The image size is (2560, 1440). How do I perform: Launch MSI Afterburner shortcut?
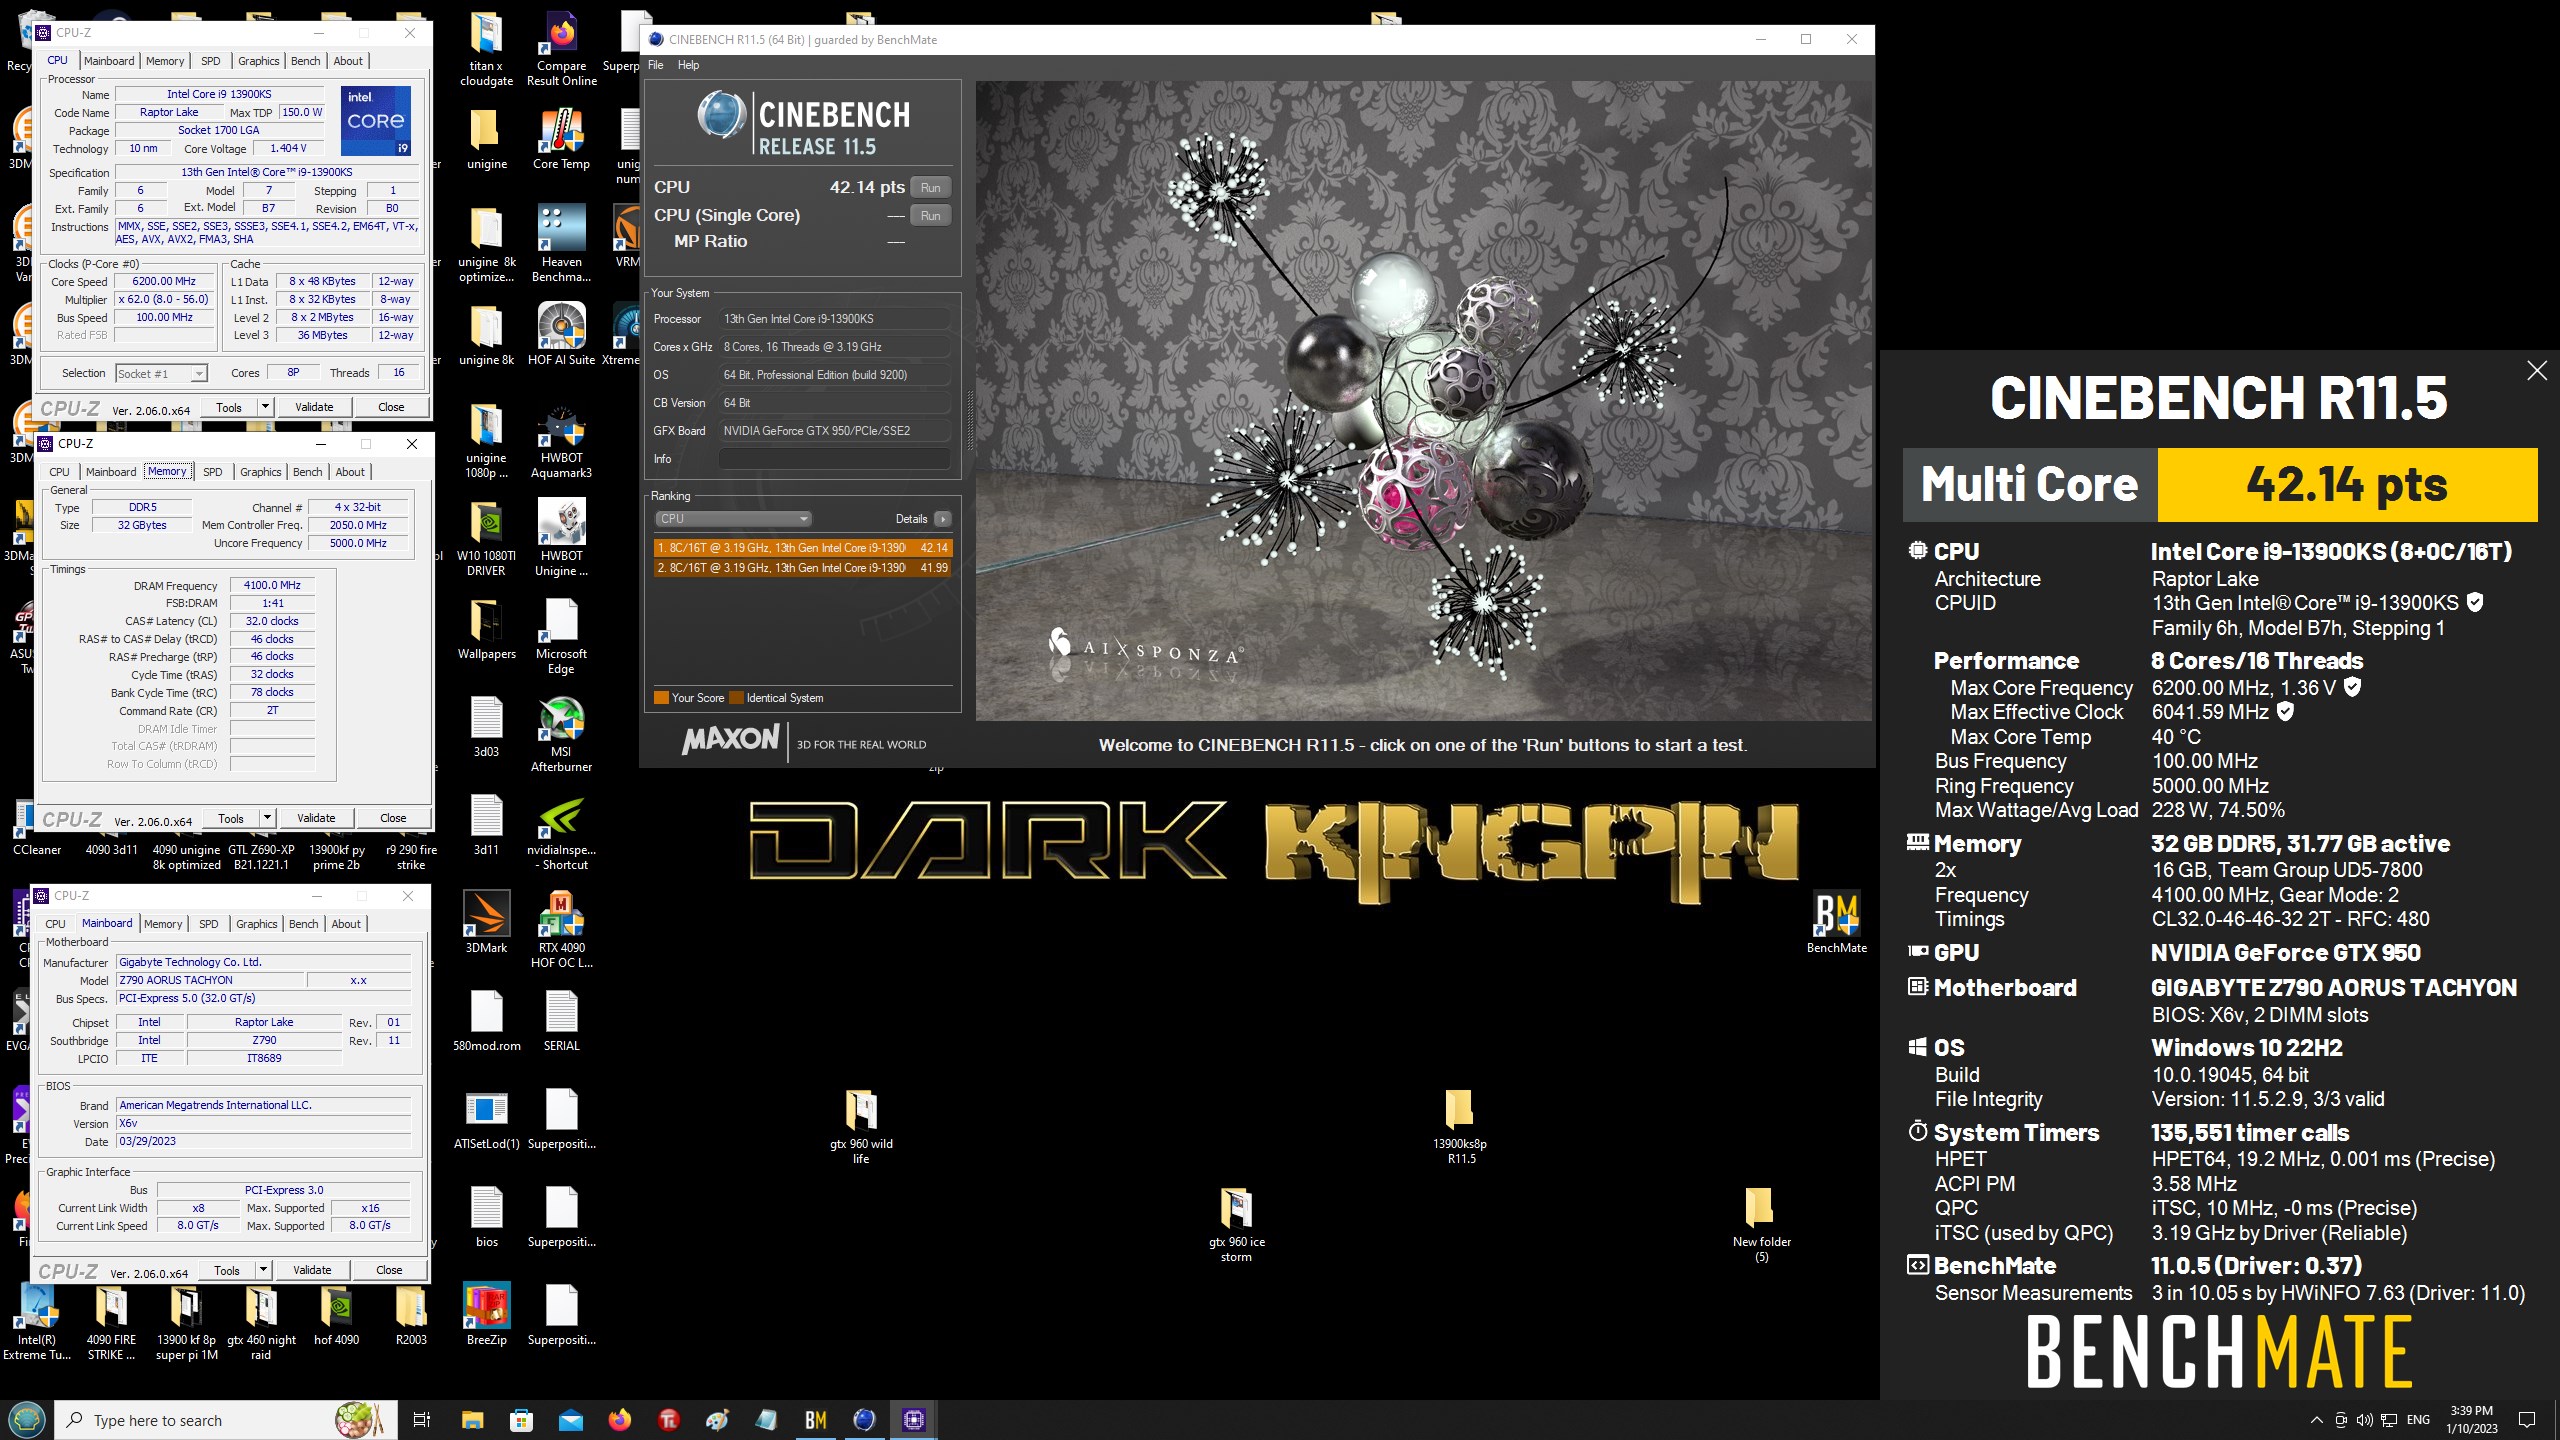pyautogui.click(x=561, y=734)
